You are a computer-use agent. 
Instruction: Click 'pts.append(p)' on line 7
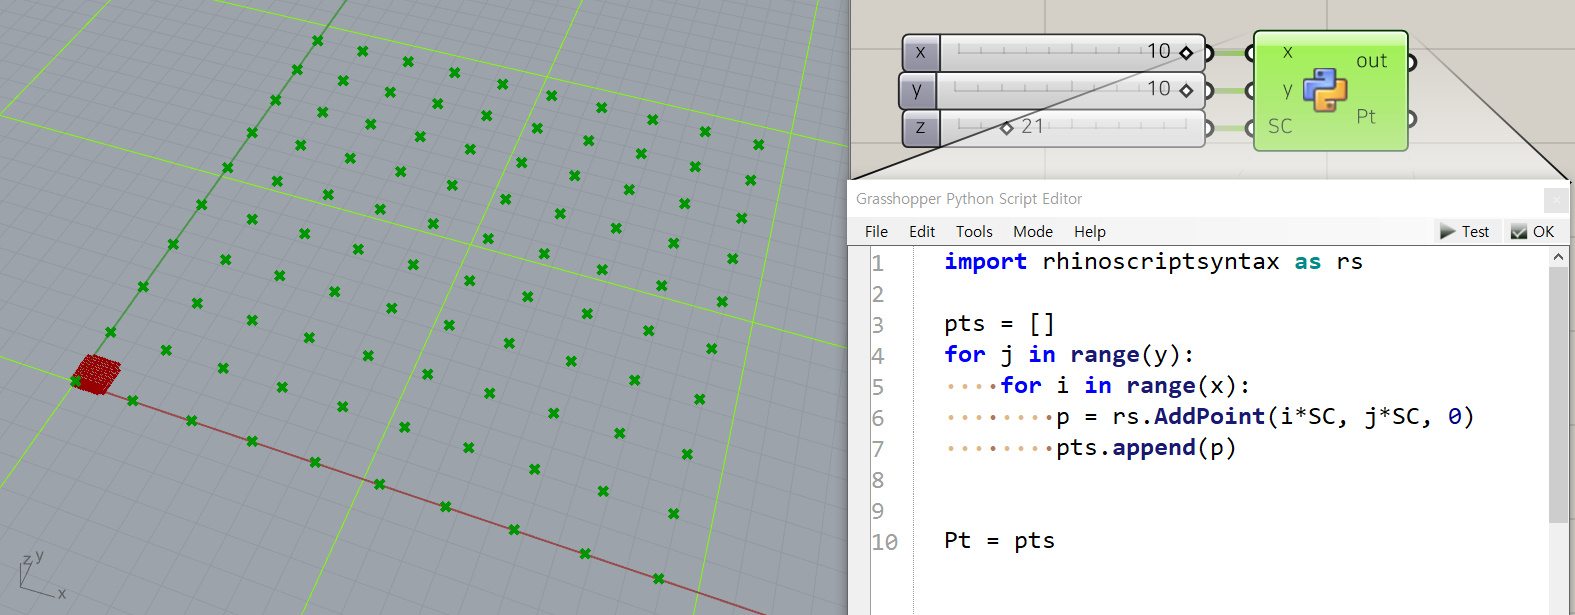click(1146, 448)
